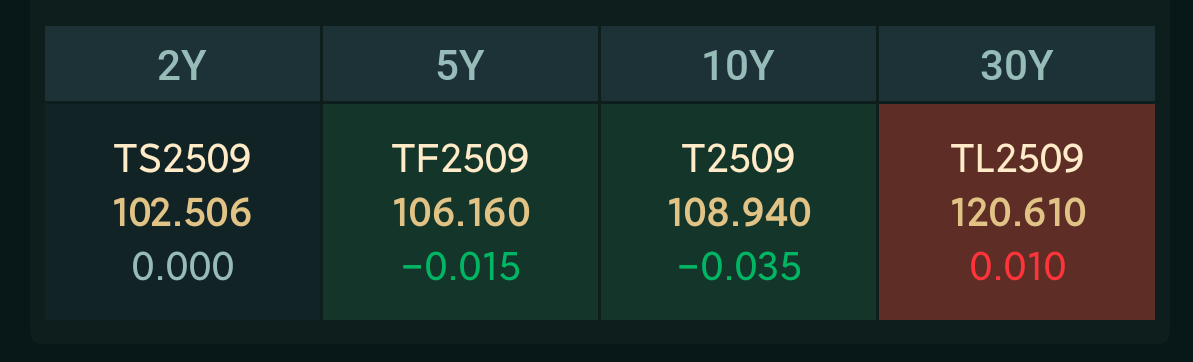Viewport: 1193px width, 362px height.
Task: Click the T2509 contract code
Action: (x=738, y=159)
